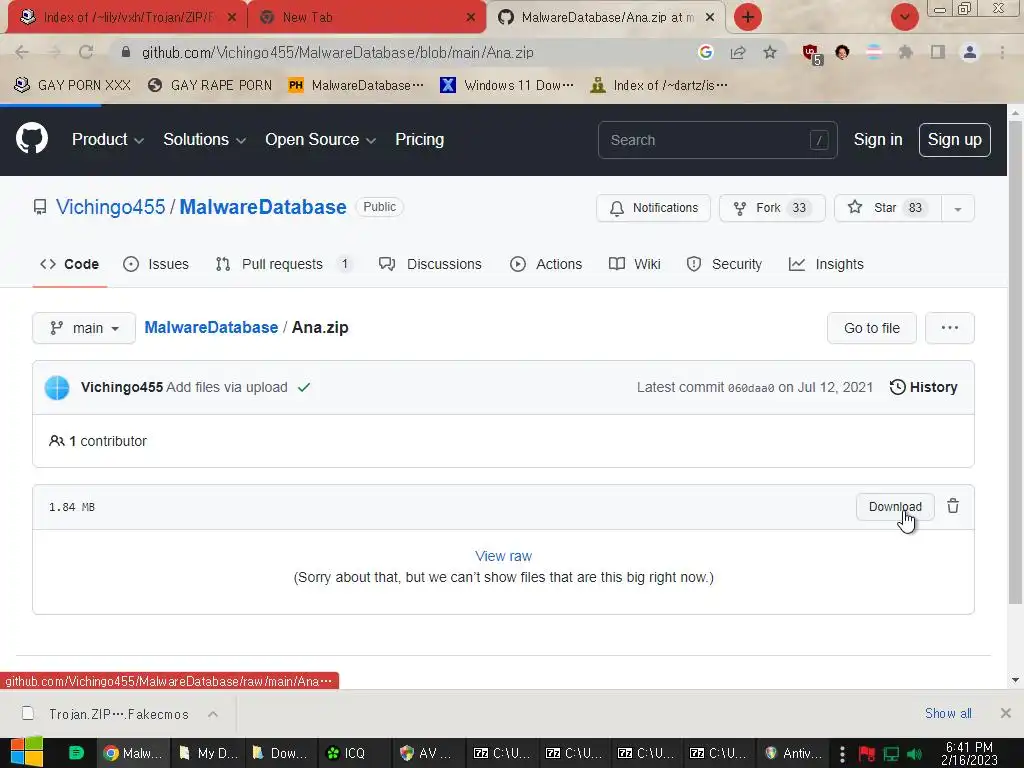1024x768 pixels.
Task: Open the Discussions tab
Action: click(430, 264)
